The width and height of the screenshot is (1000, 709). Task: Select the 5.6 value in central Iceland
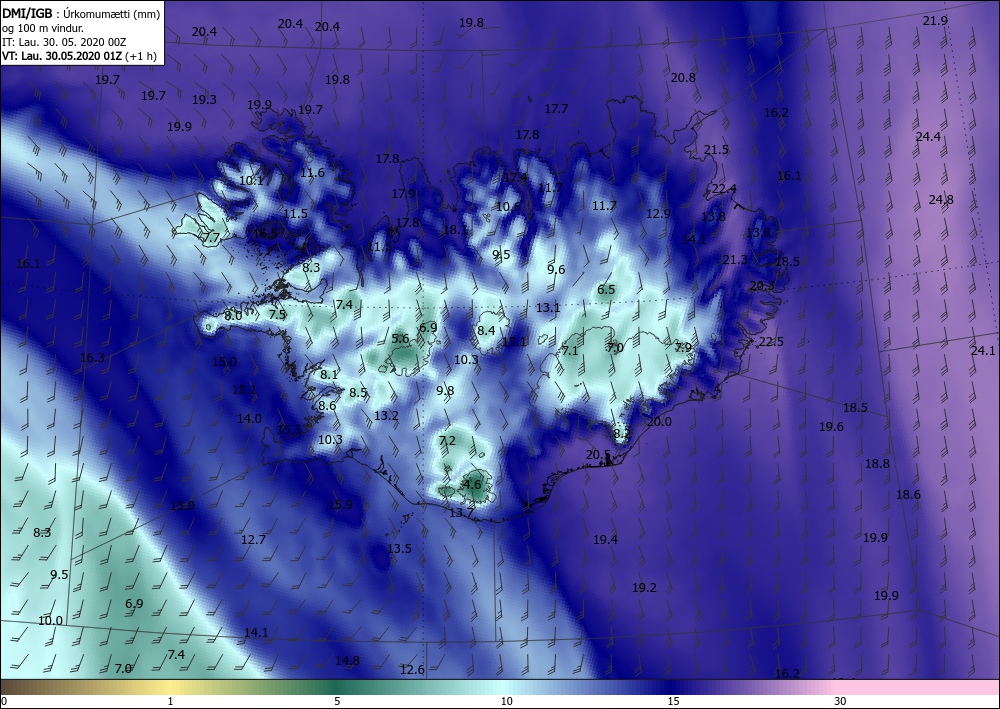click(x=400, y=339)
